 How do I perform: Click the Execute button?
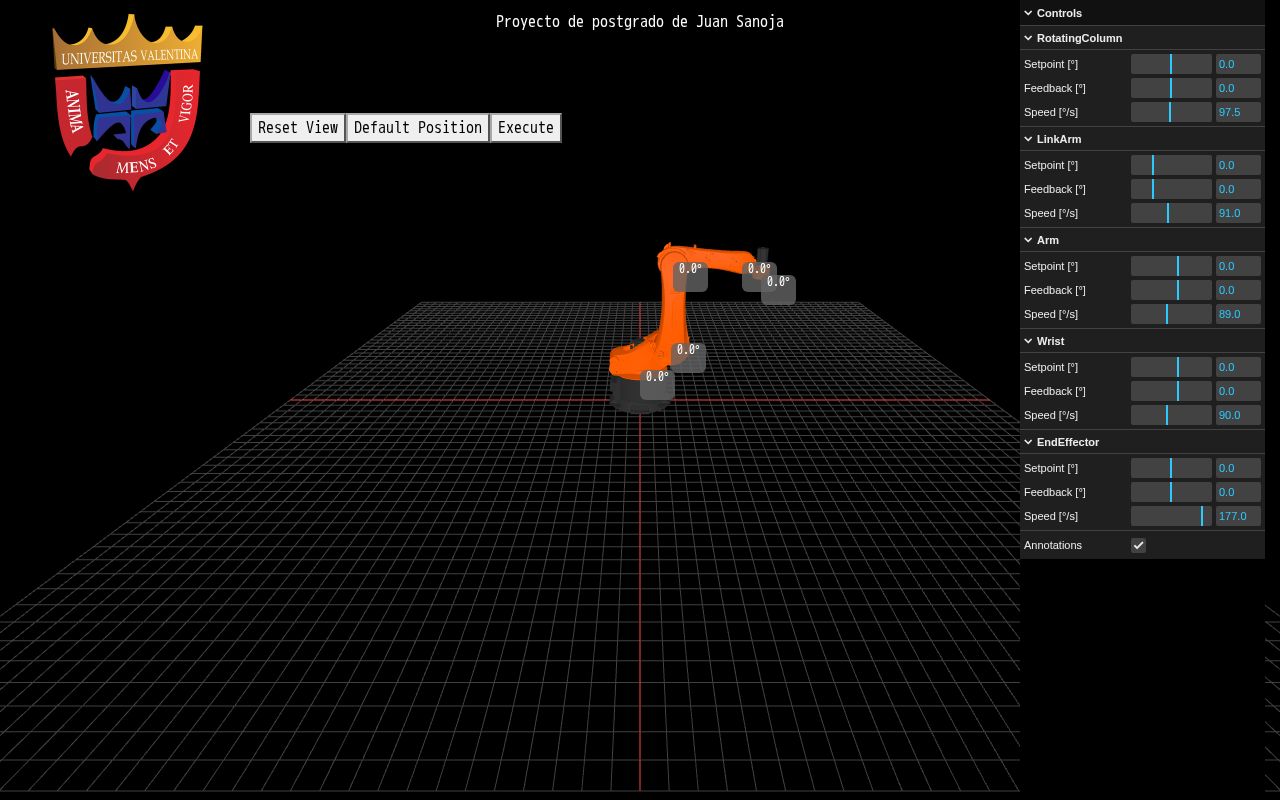pyautogui.click(x=526, y=128)
